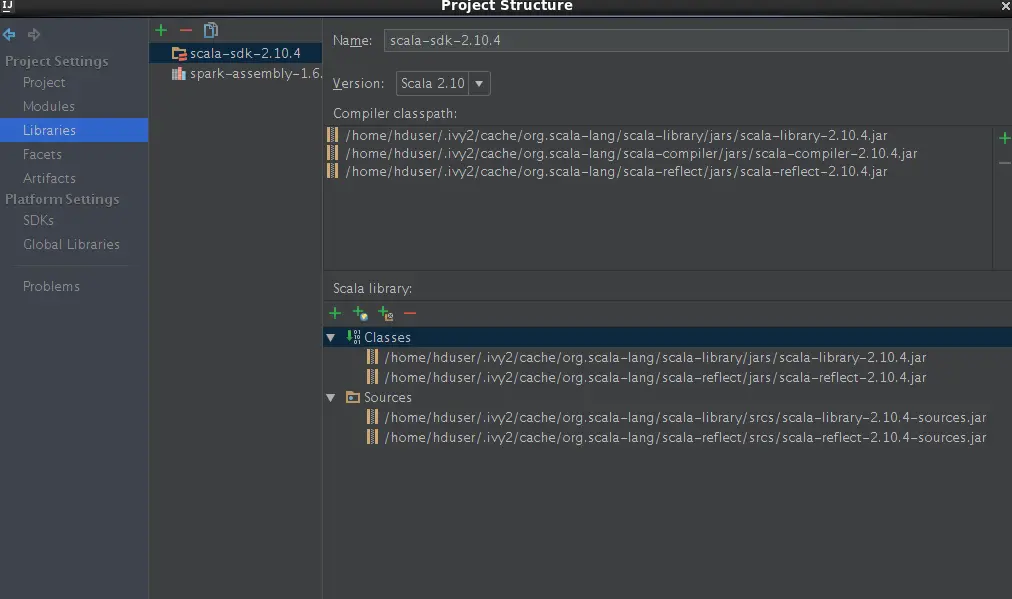This screenshot has width=1012, height=599.
Task: Open the SDKs platform settings page
Action: [38, 220]
